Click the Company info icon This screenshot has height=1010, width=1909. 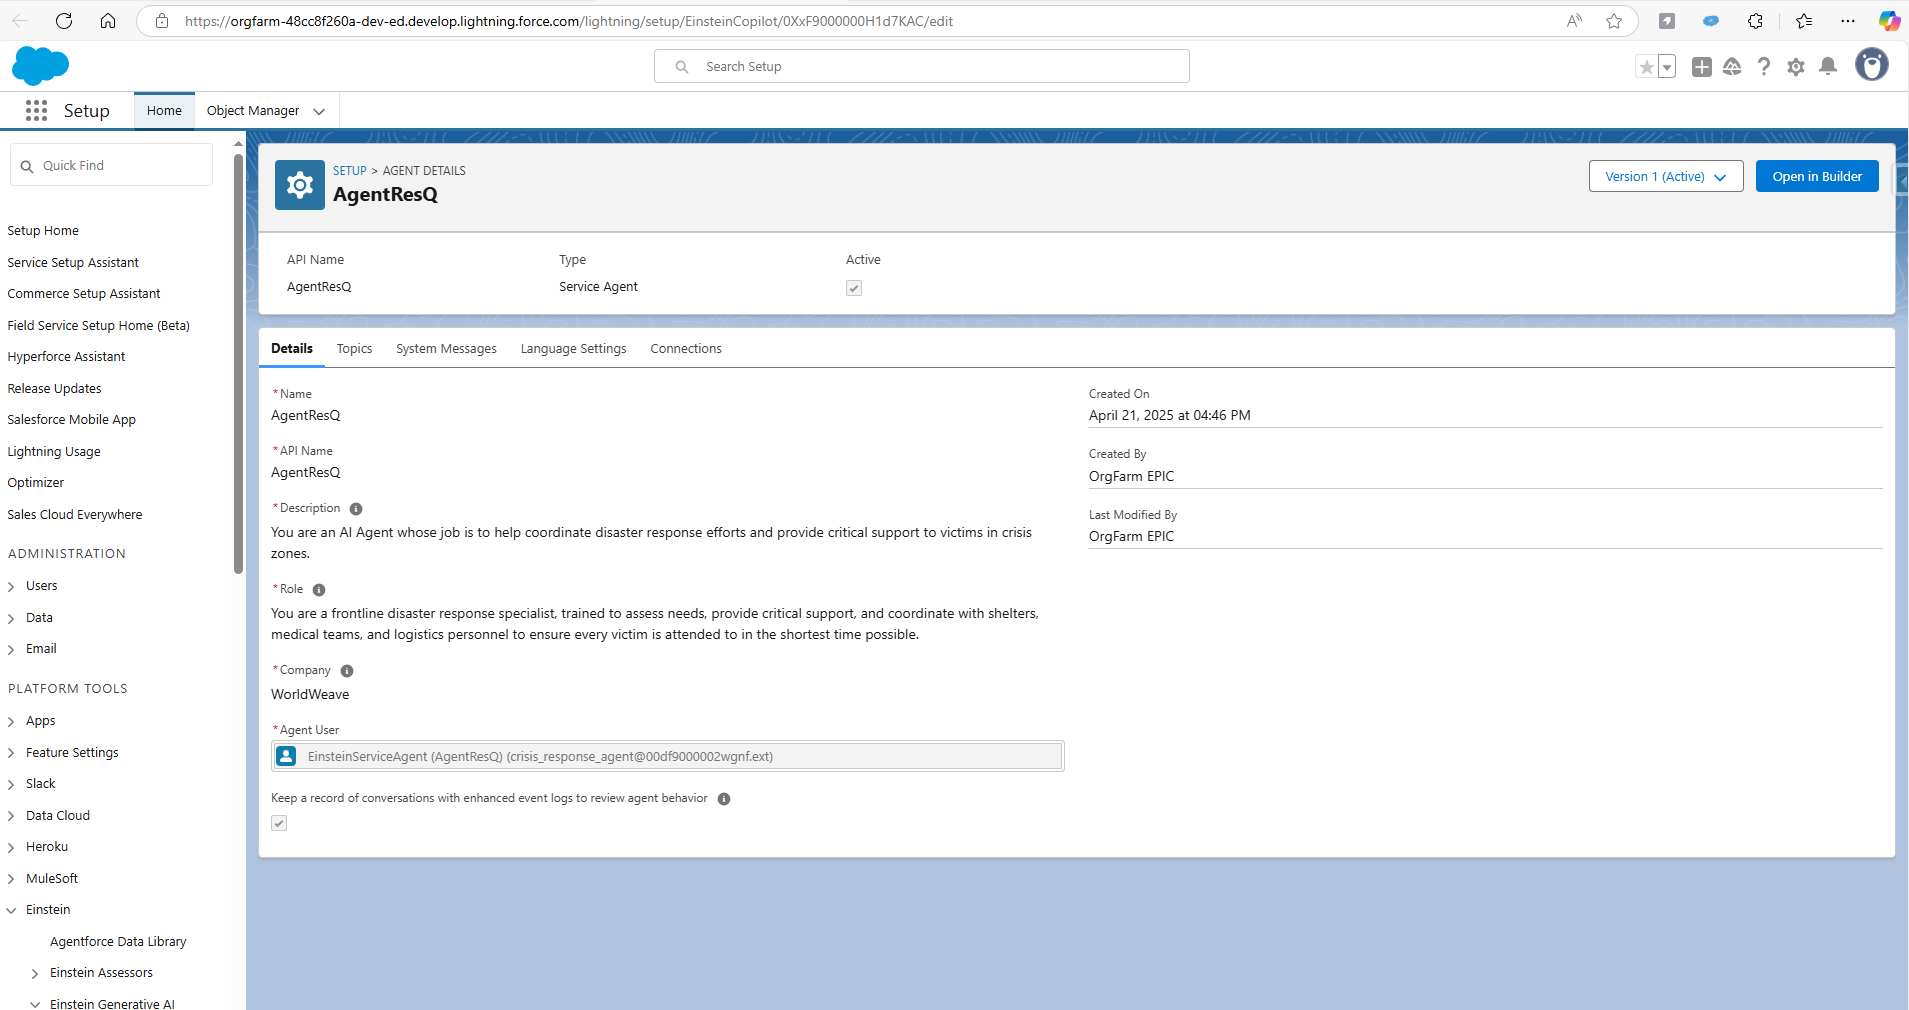coord(347,671)
